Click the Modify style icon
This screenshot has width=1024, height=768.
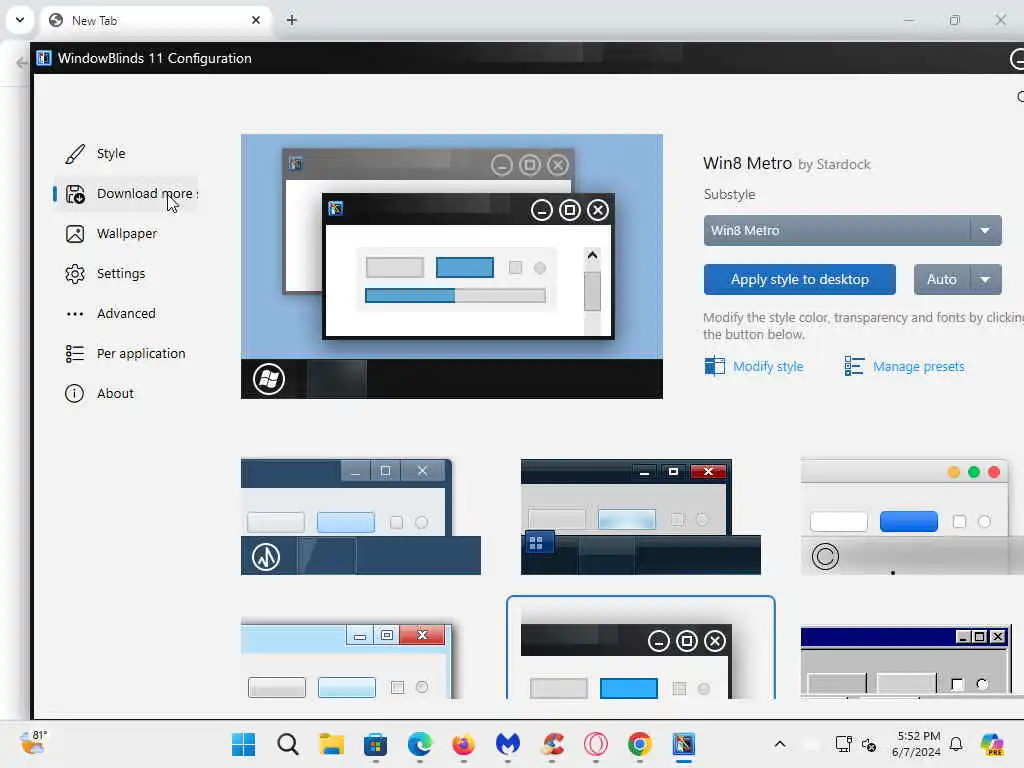(714, 366)
